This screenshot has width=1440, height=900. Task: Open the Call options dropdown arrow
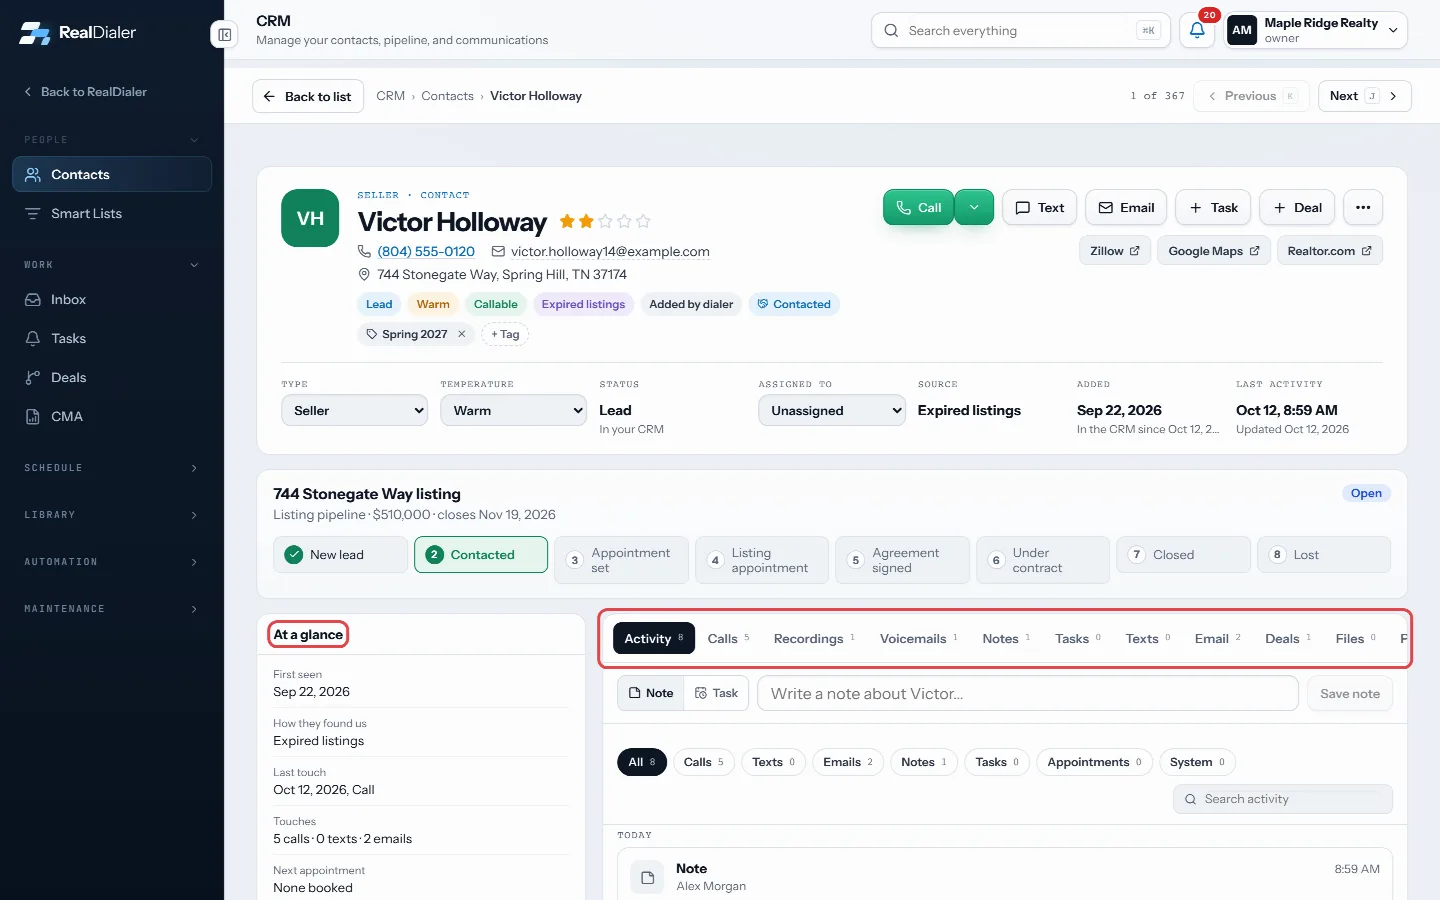click(974, 208)
